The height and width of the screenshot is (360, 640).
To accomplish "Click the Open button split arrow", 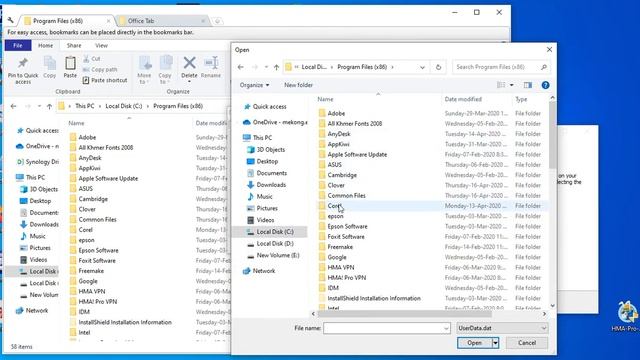I will [496, 343].
